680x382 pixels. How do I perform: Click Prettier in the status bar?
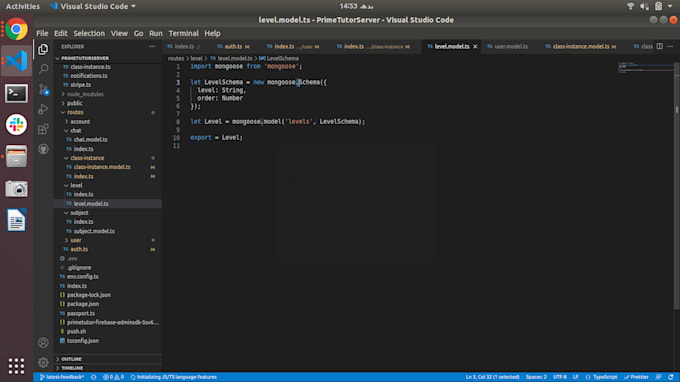pyautogui.click(x=637, y=377)
